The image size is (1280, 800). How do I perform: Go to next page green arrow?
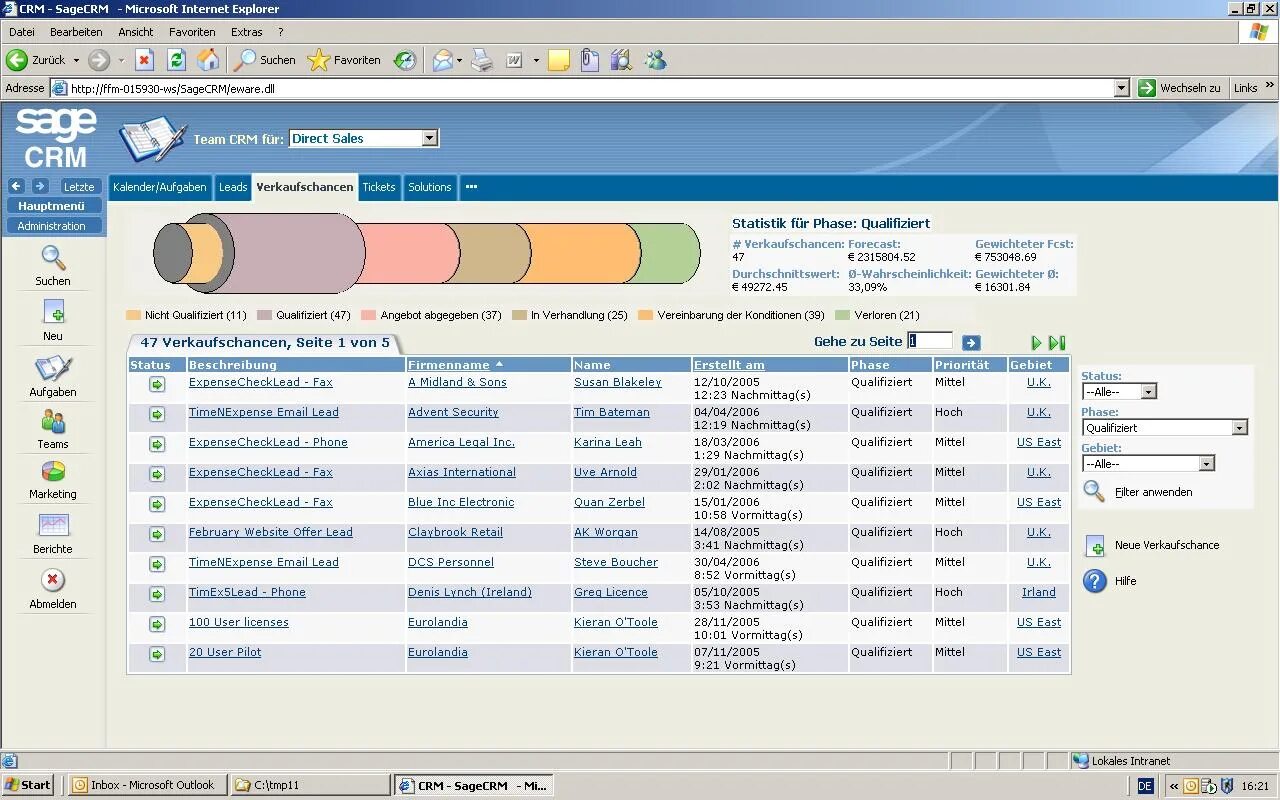click(x=1036, y=343)
